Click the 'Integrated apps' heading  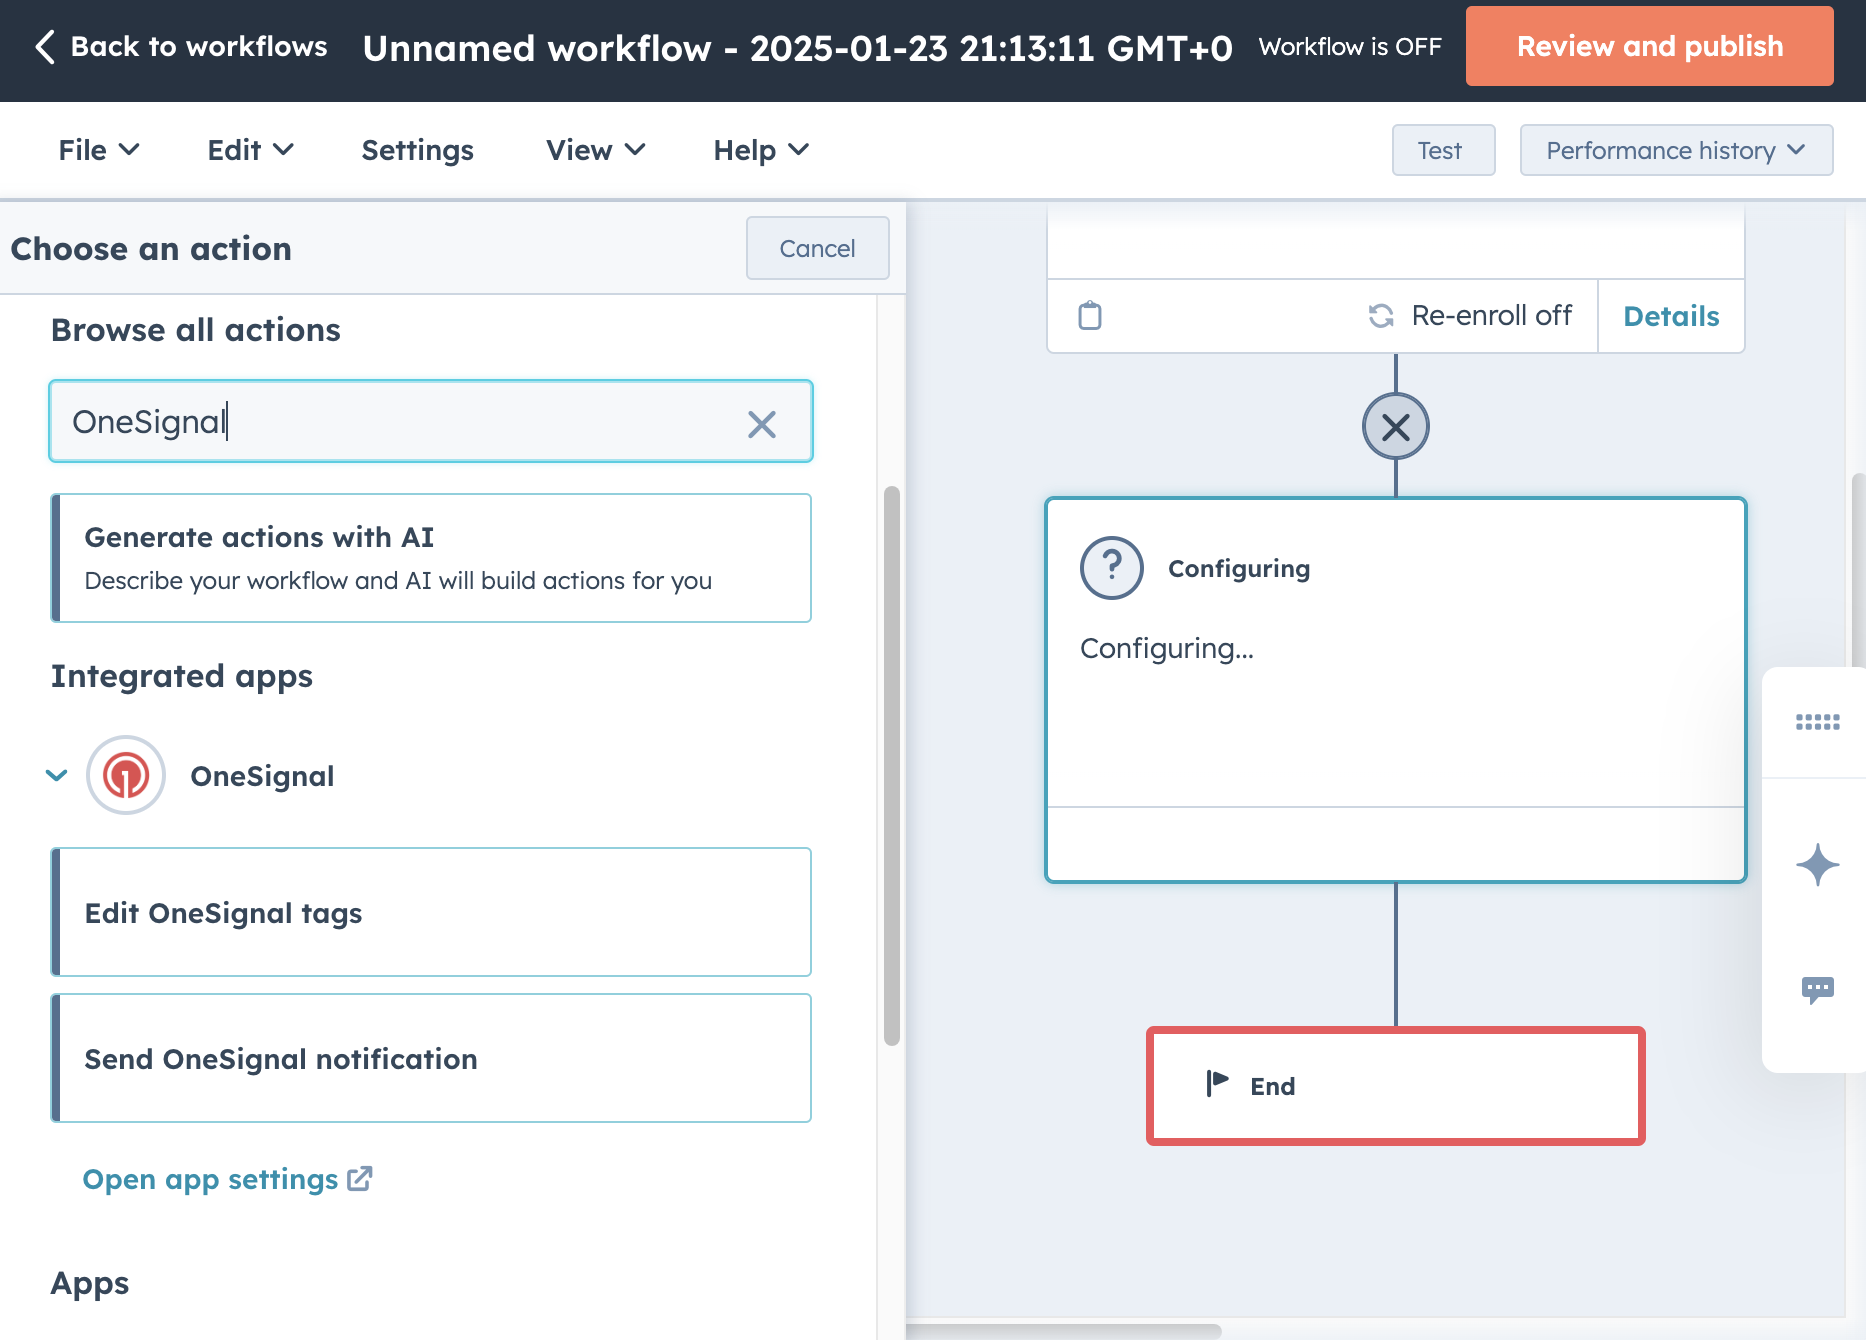[182, 676]
